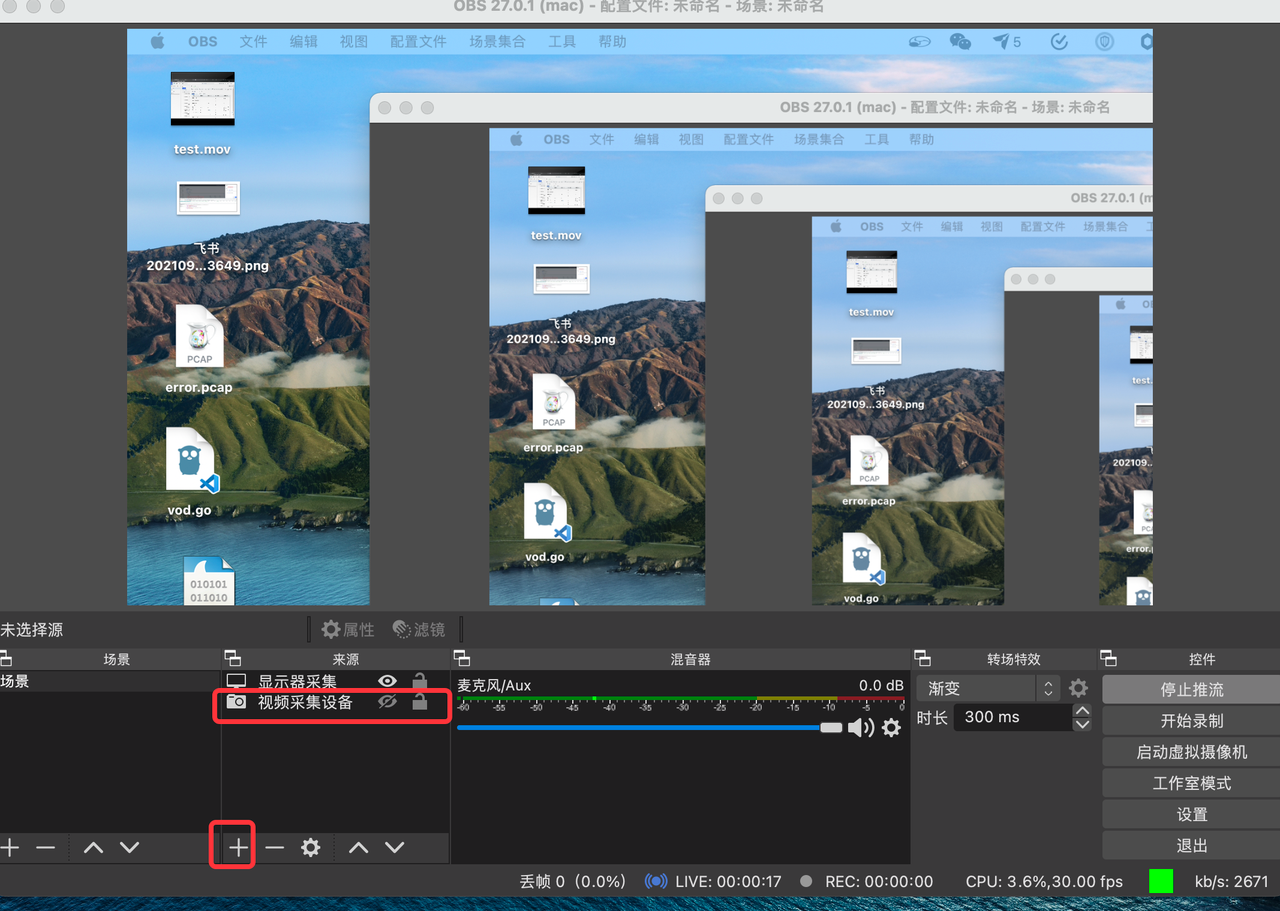
Task: Select the 显示器采集 source row
Action: [x=335, y=681]
